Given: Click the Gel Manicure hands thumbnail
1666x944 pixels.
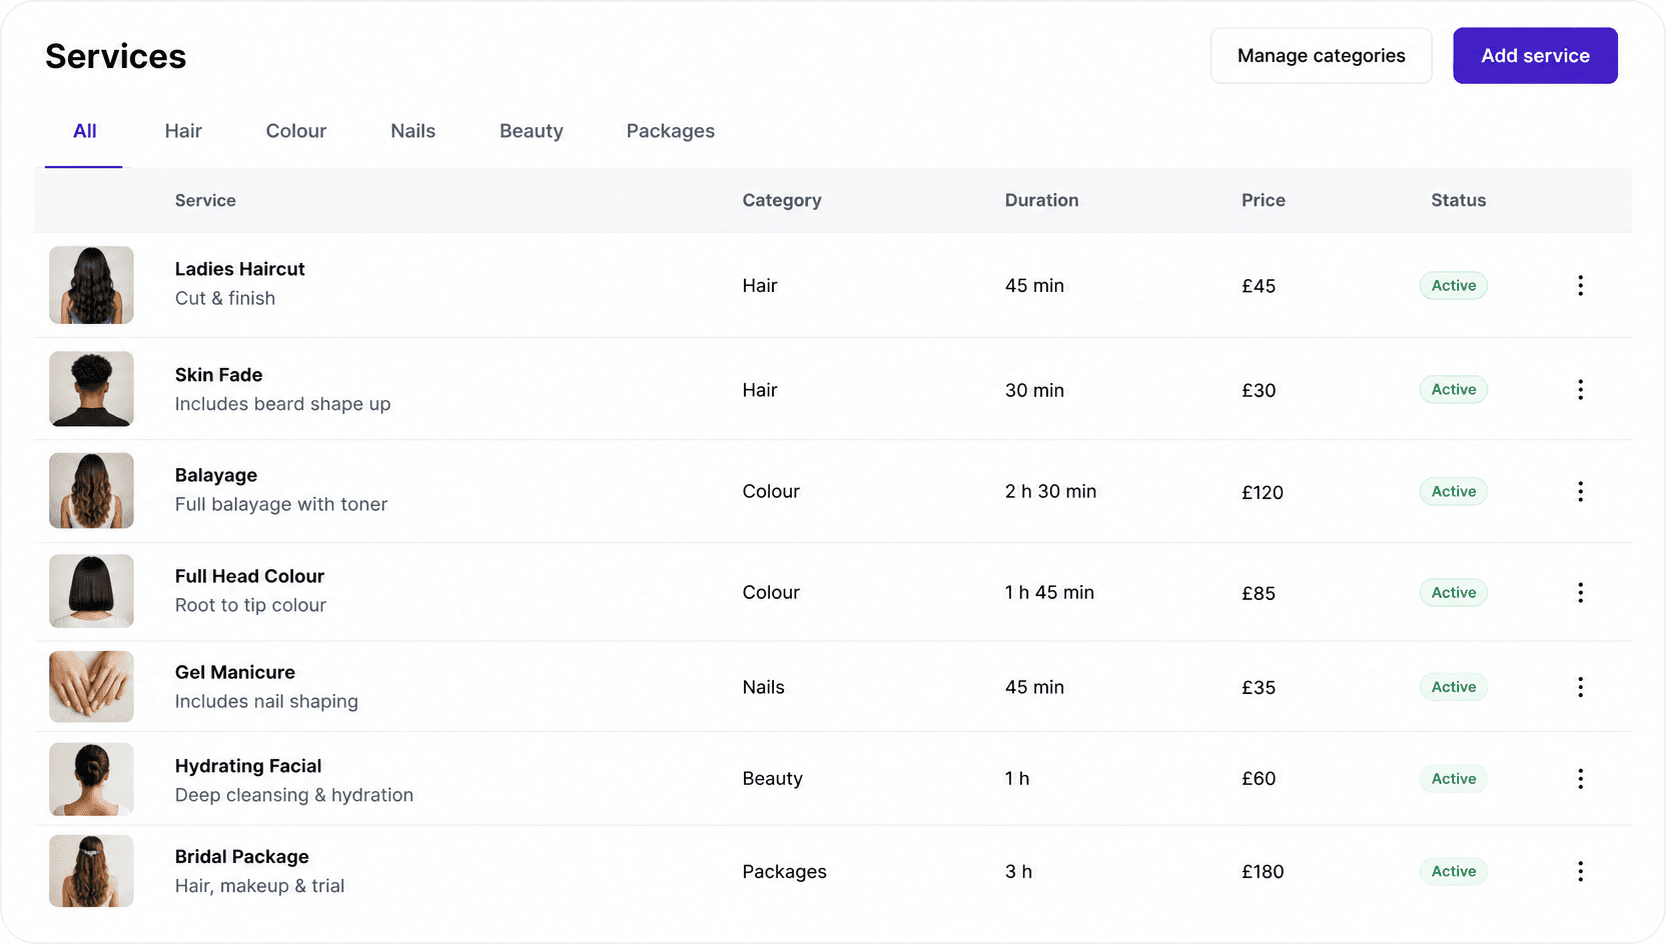Looking at the screenshot, I should tap(91, 687).
